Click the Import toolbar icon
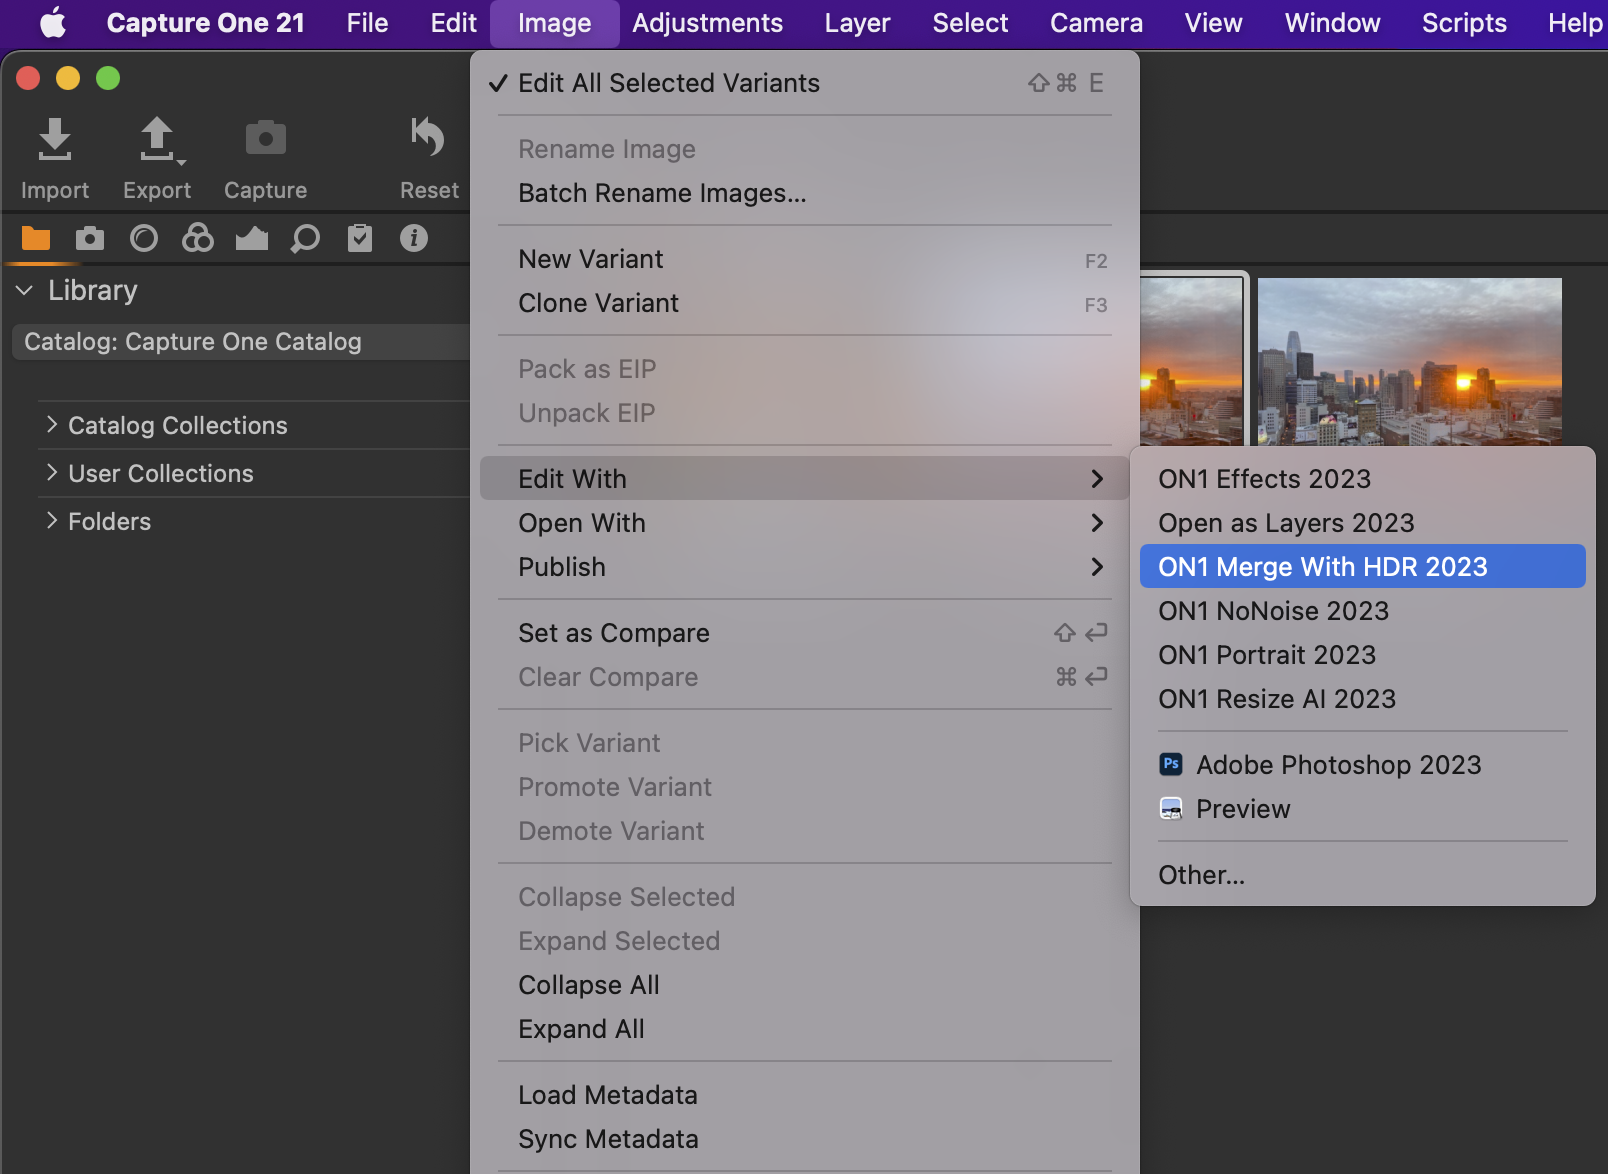 point(55,140)
